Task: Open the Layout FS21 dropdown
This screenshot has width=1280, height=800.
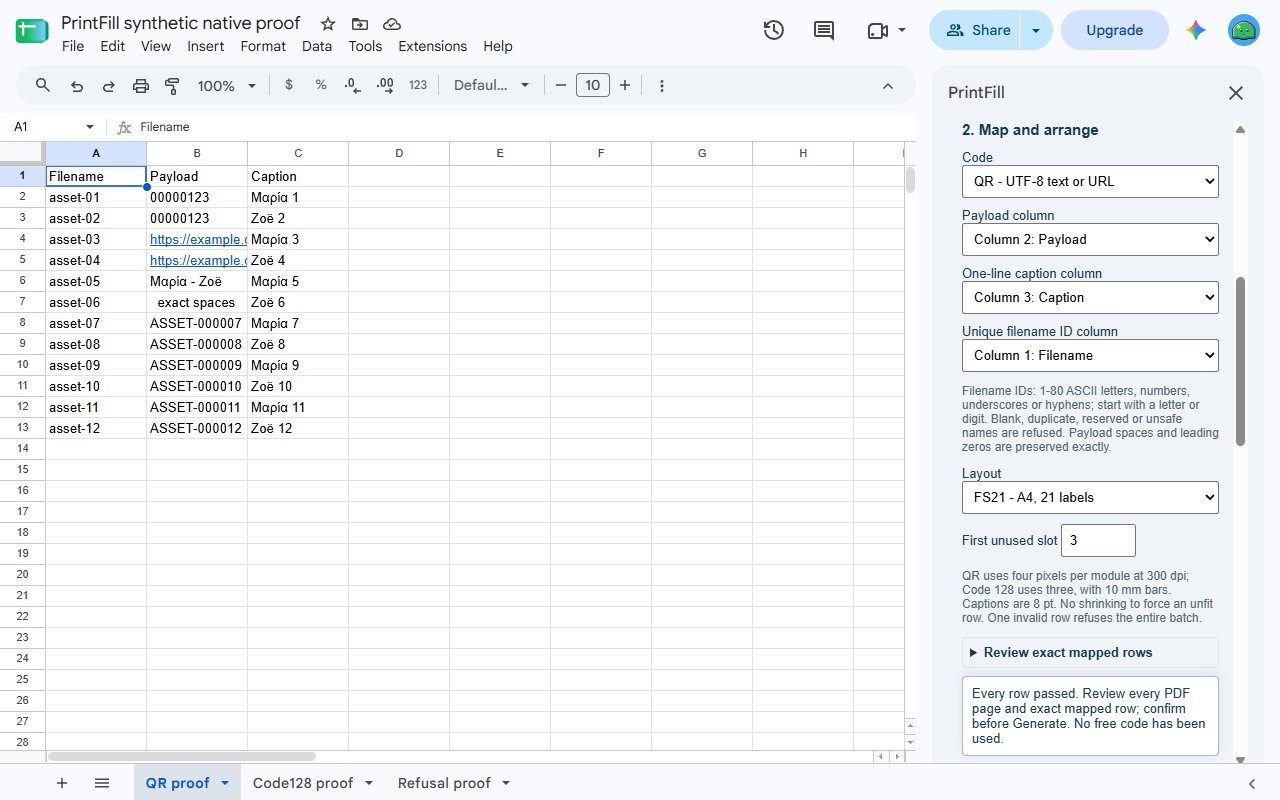Action: tap(1090, 497)
